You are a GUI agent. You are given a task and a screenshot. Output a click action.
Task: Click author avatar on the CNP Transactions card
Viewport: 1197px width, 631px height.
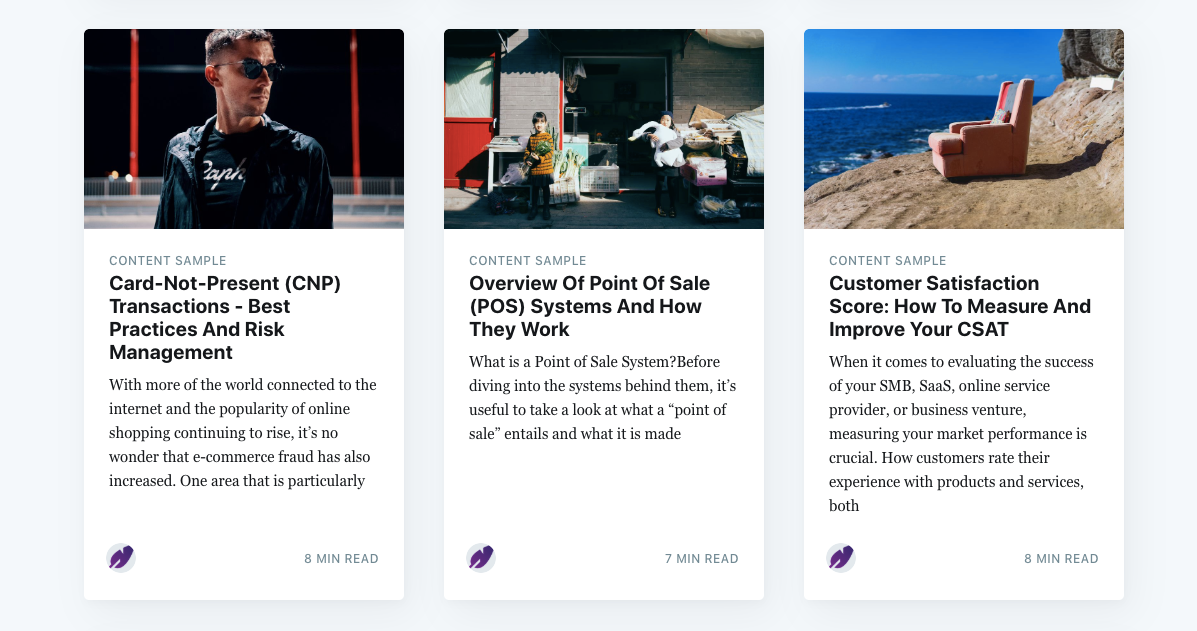point(121,558)
